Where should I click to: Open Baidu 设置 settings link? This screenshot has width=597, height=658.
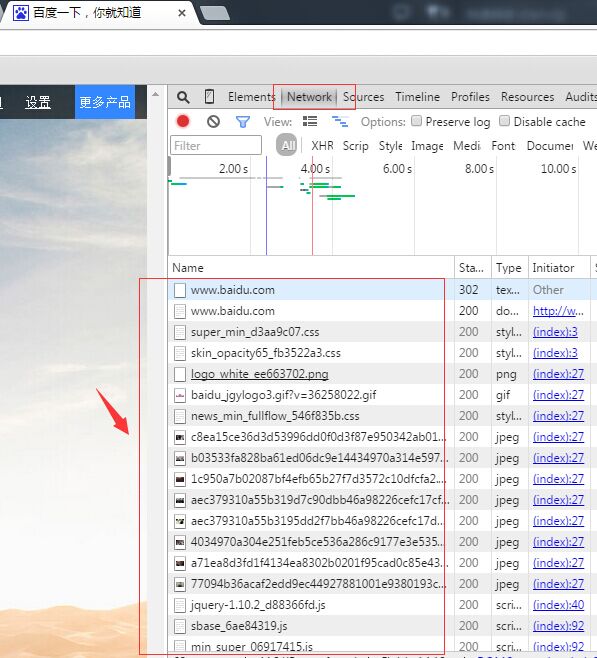coord(38,102)
